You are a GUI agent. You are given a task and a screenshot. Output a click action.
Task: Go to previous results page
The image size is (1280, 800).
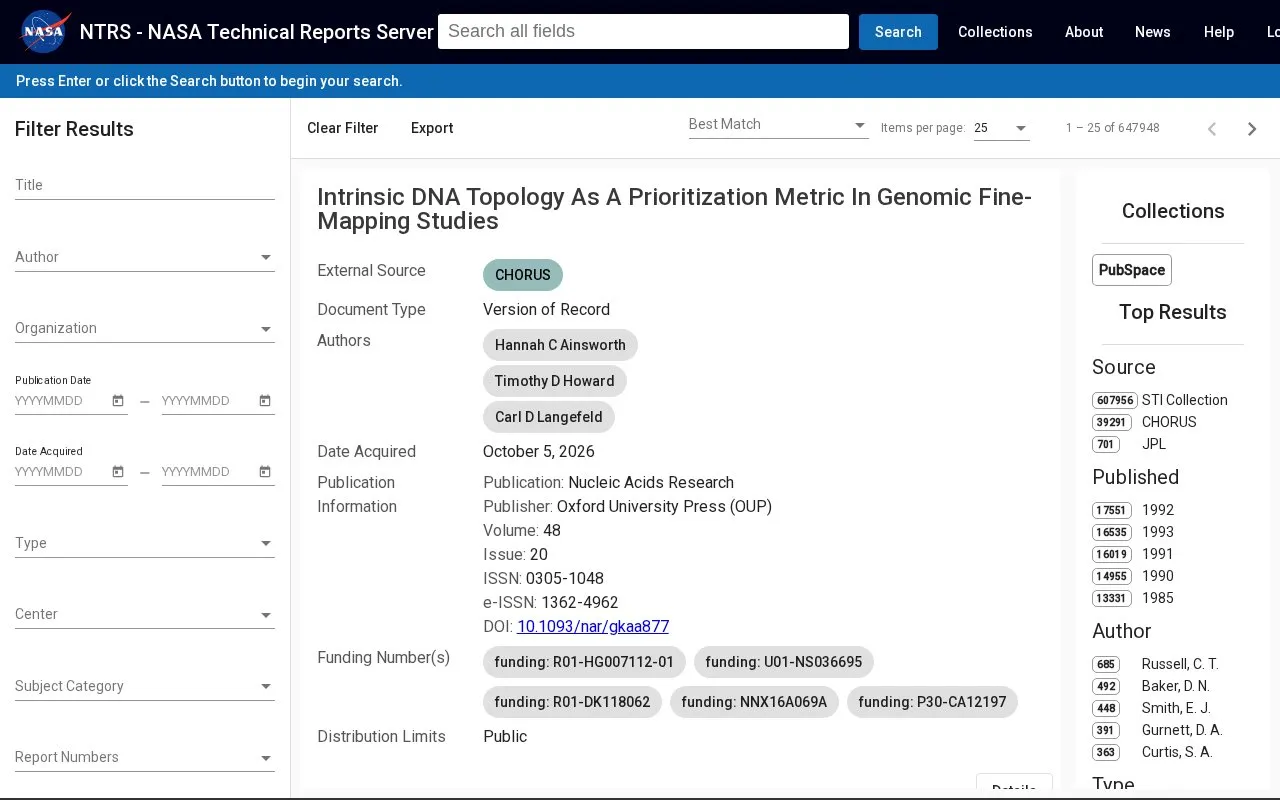coord(1212,128)
